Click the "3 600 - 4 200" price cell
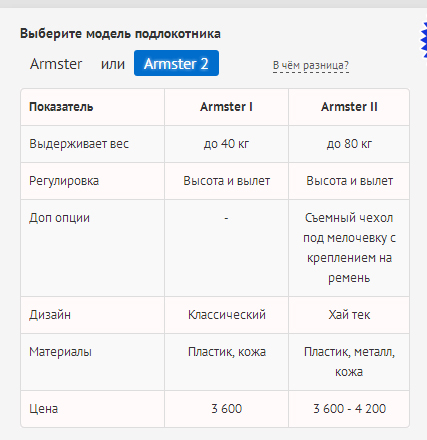This screenshot has width=427, height=440. click(349, 409)
